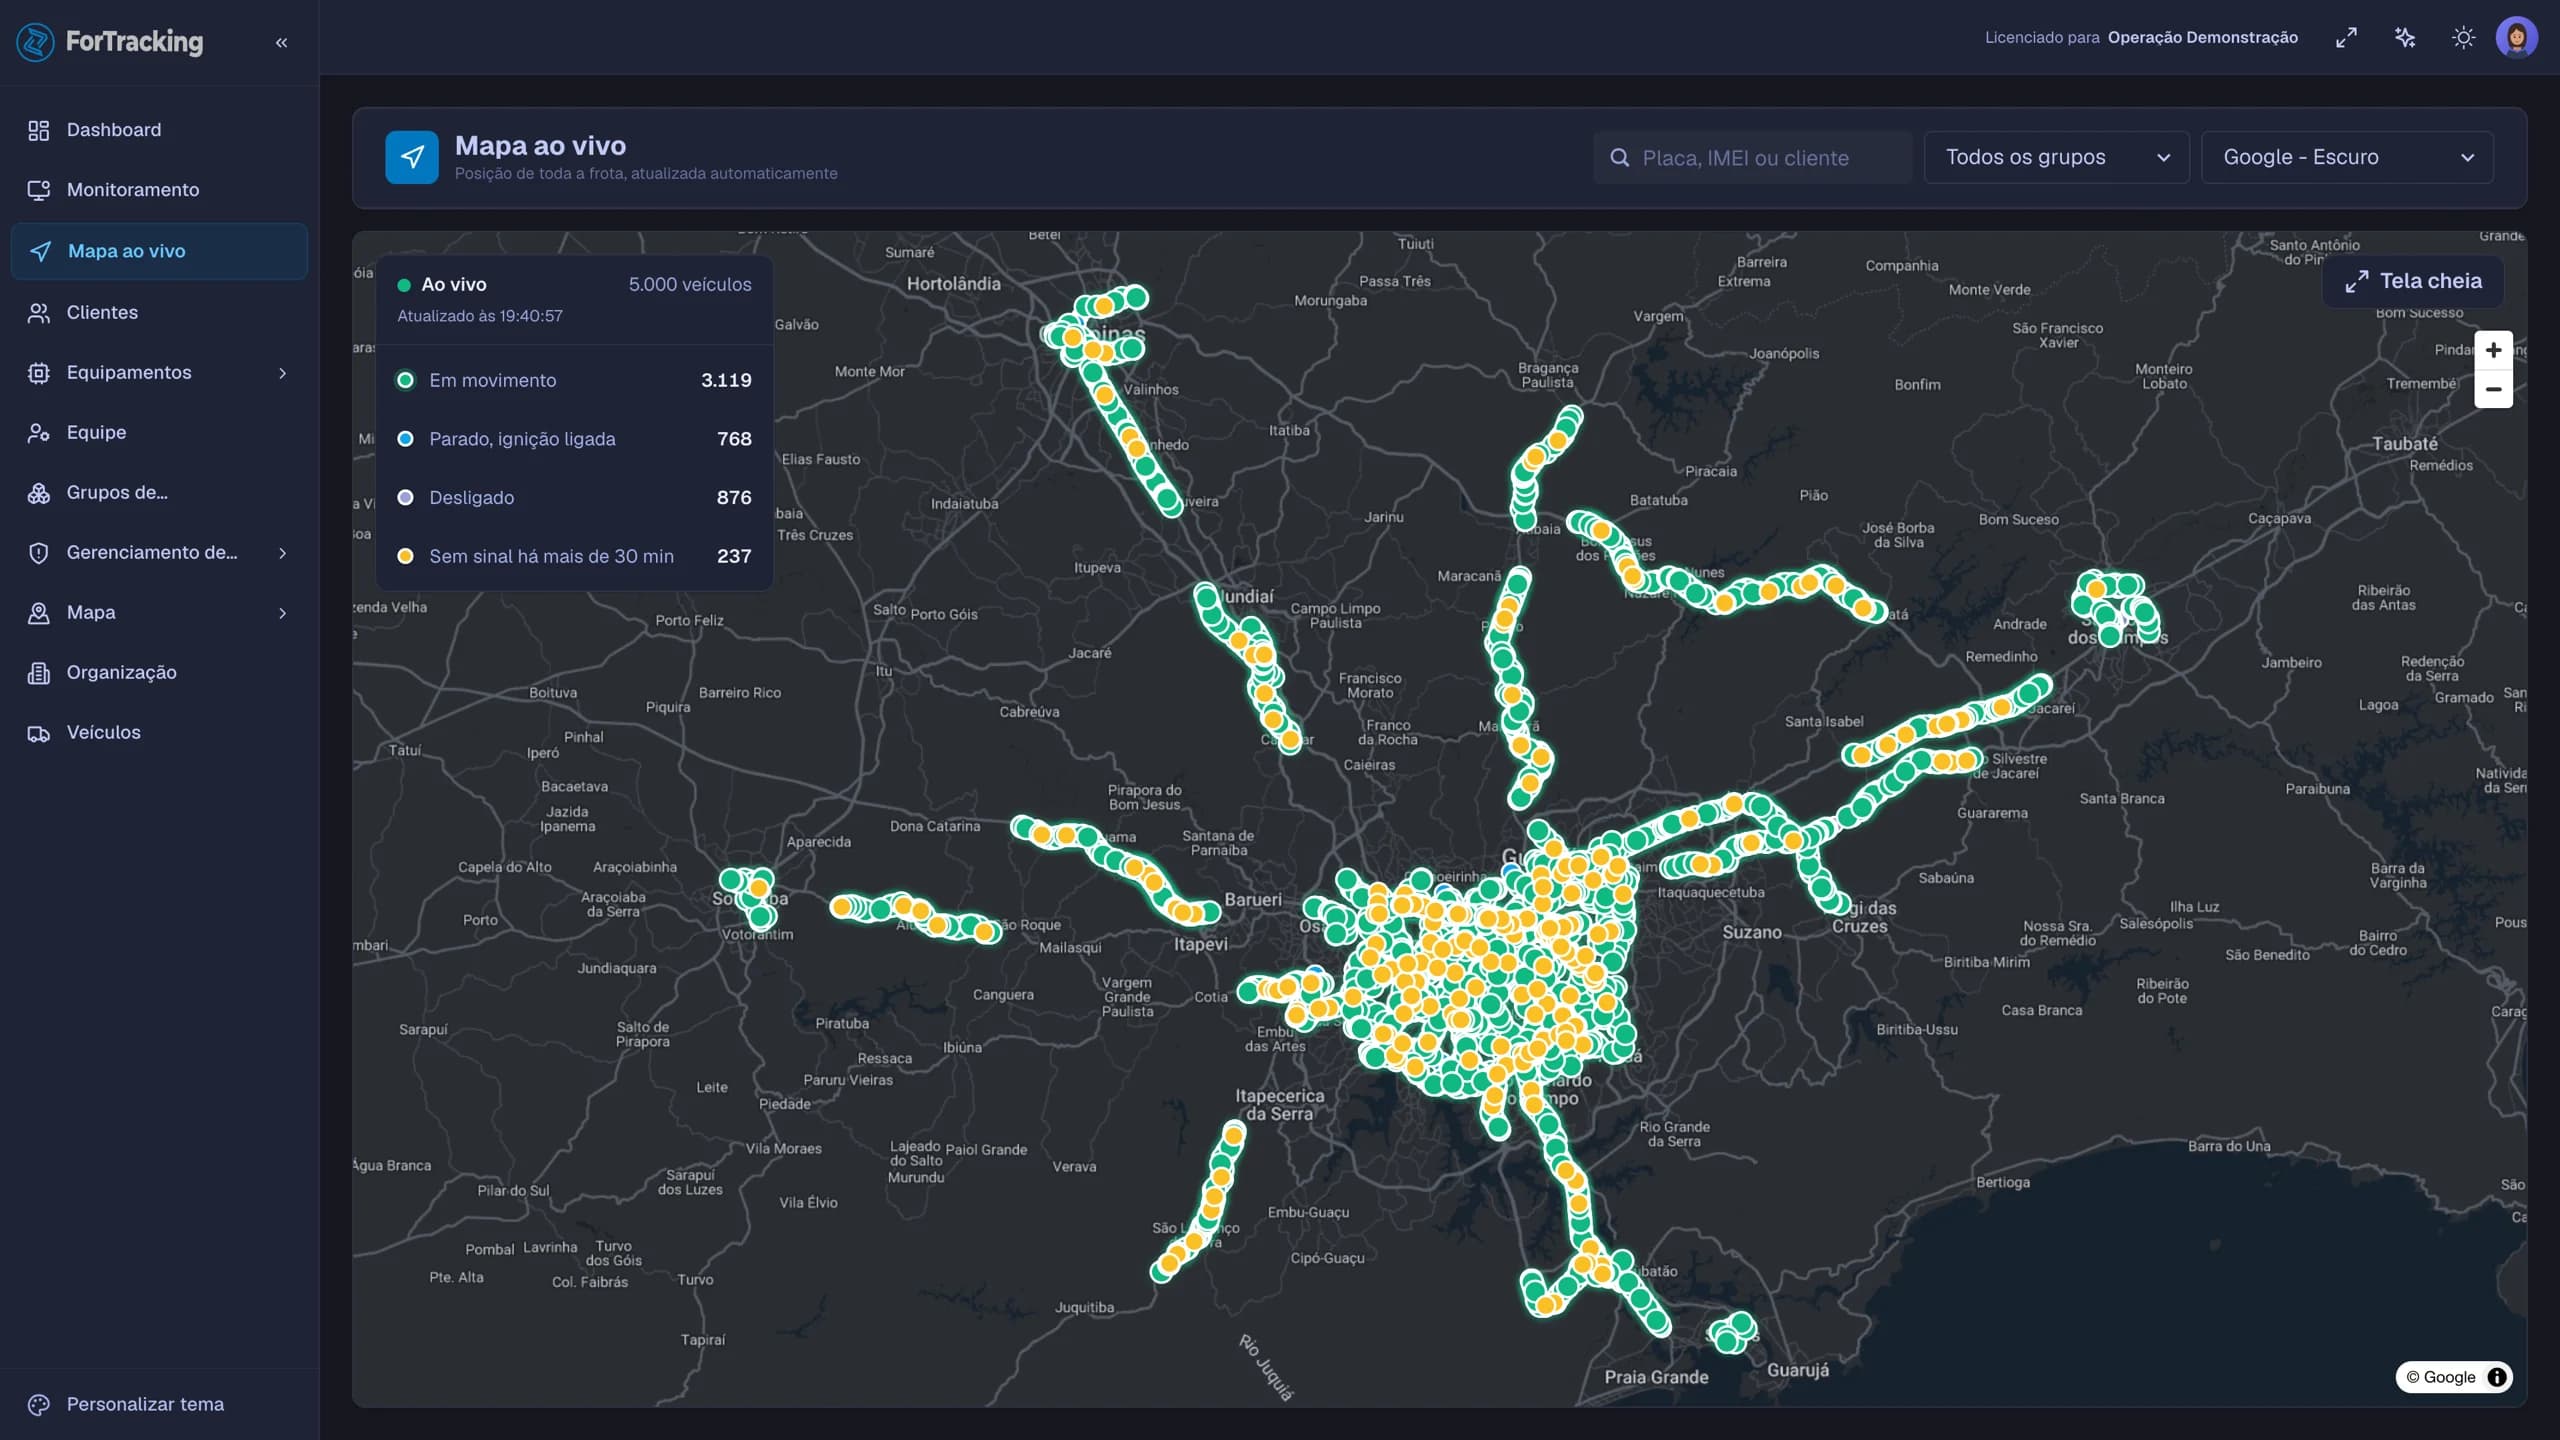This screenshot has width=2560, height=1440.
Task: Click the © Google attribution label
Action: point(2440,1377)
